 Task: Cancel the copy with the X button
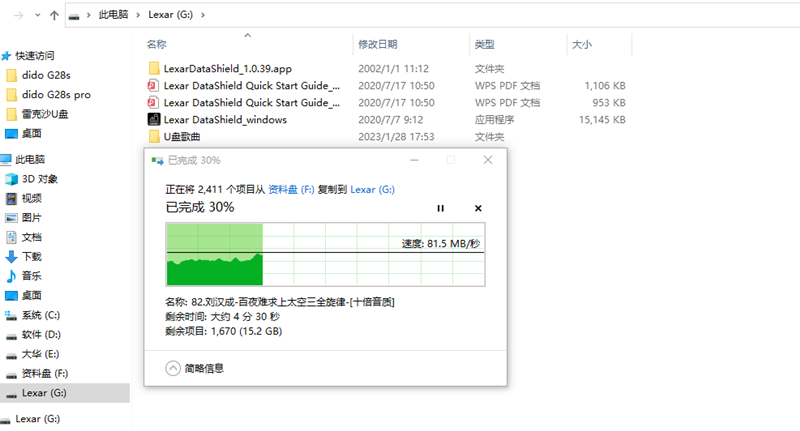[x=478, y=208]
